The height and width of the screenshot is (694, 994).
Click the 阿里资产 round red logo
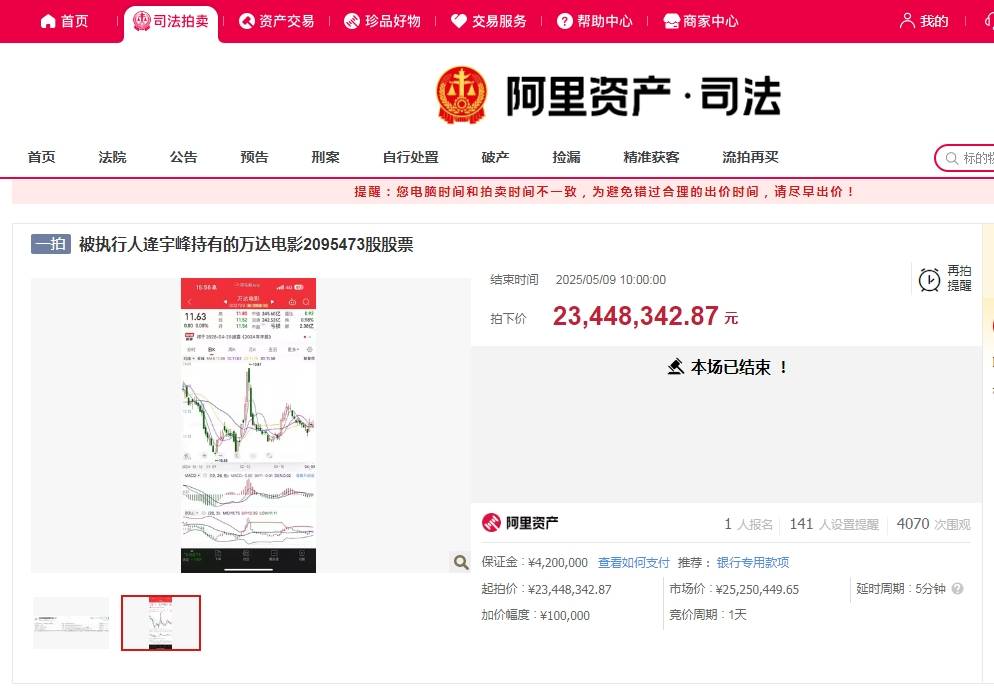(x=491, y=523)
